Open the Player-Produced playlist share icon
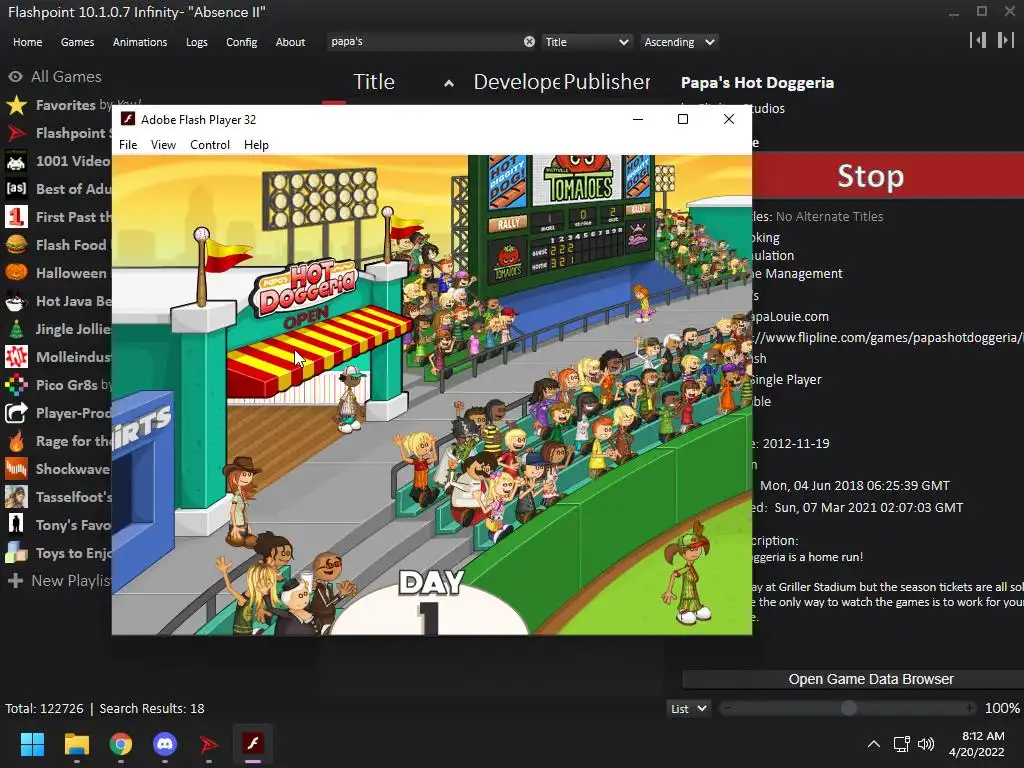Viewport: 1024px width, 768px height. (16, 413)
